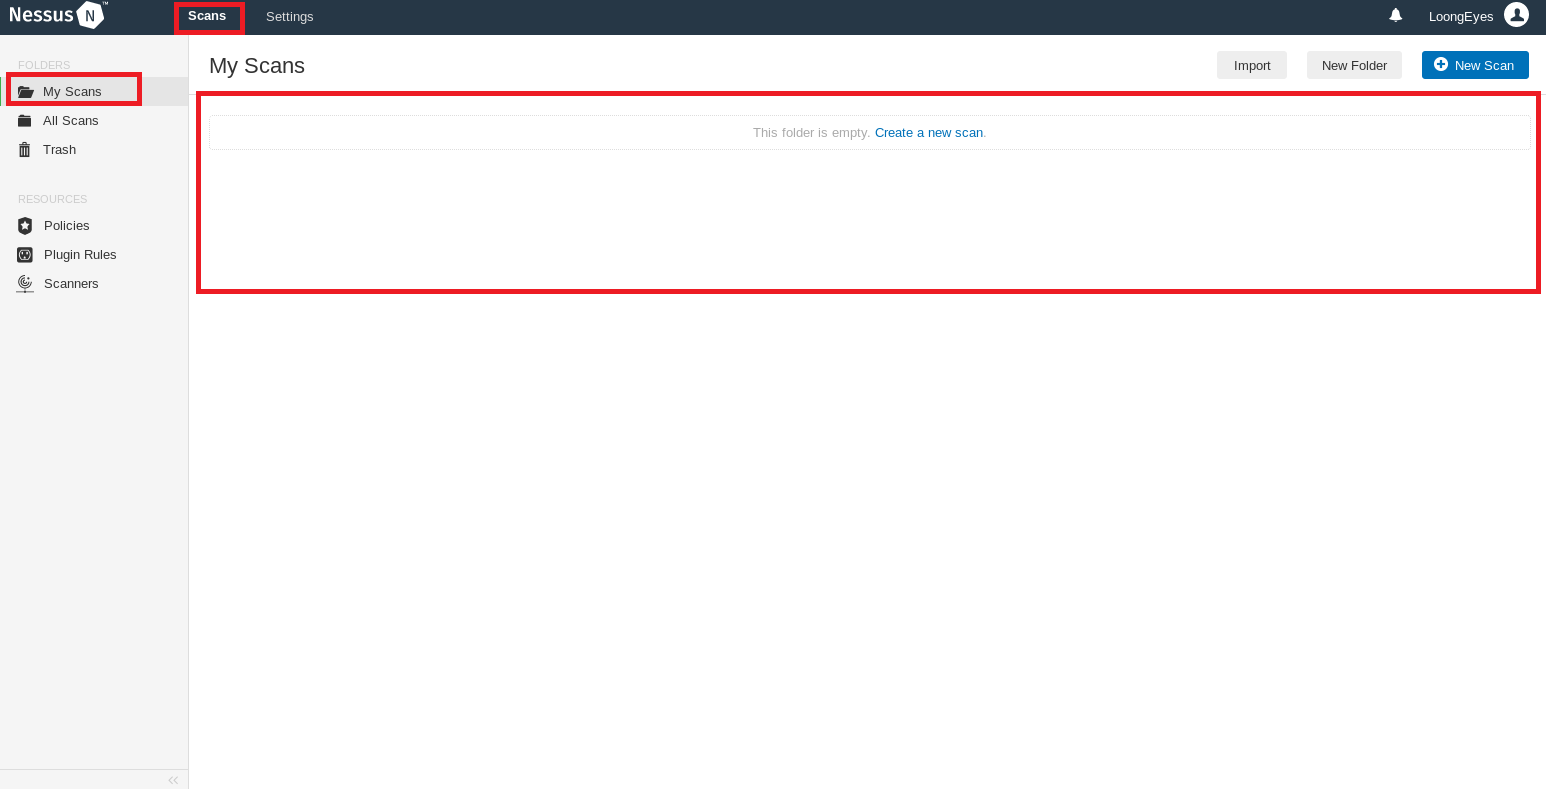
Task: Open Trash via the trash can icon
Action: tap(25, 150)
